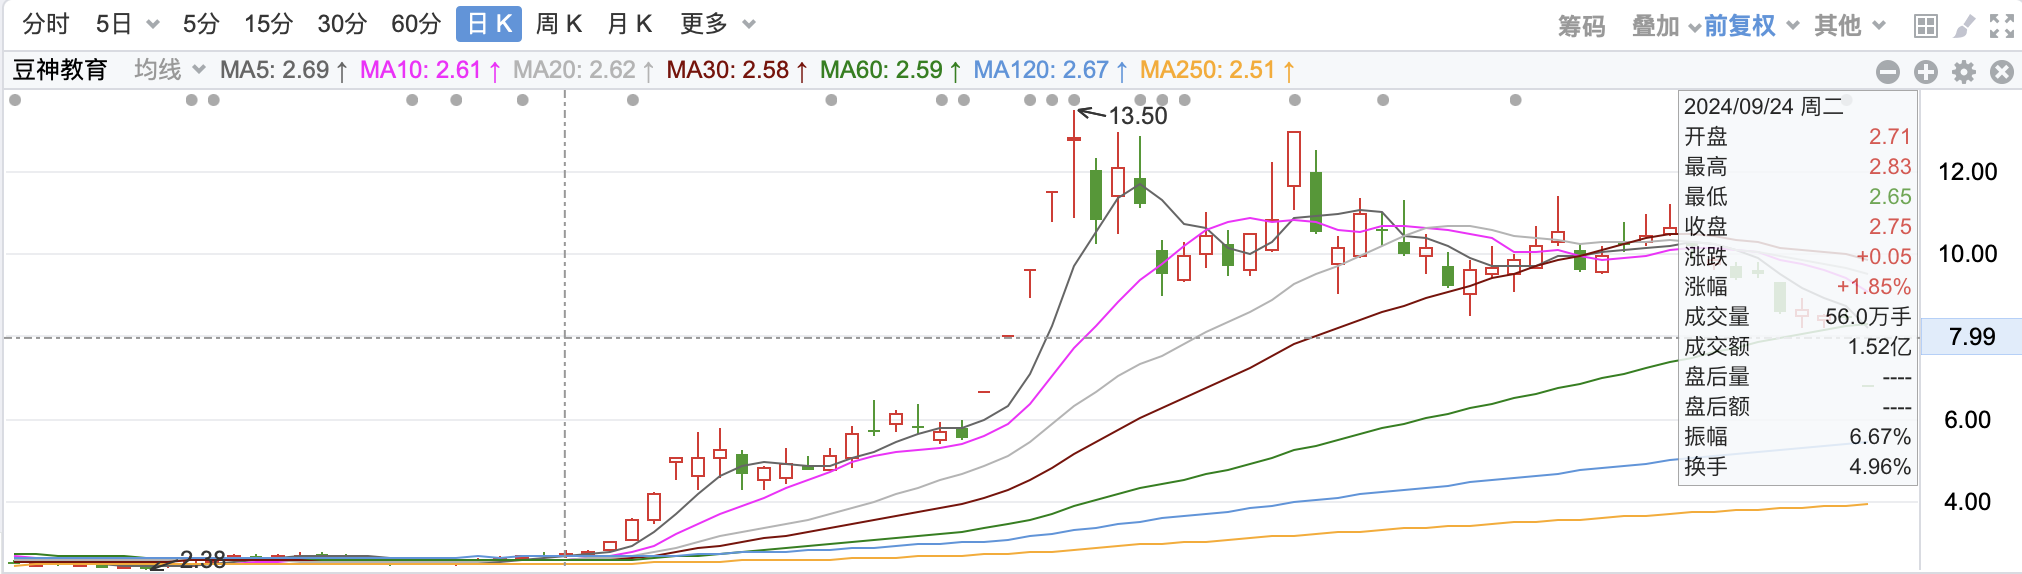Click the 13.50 high price label

pos(1138,116)
